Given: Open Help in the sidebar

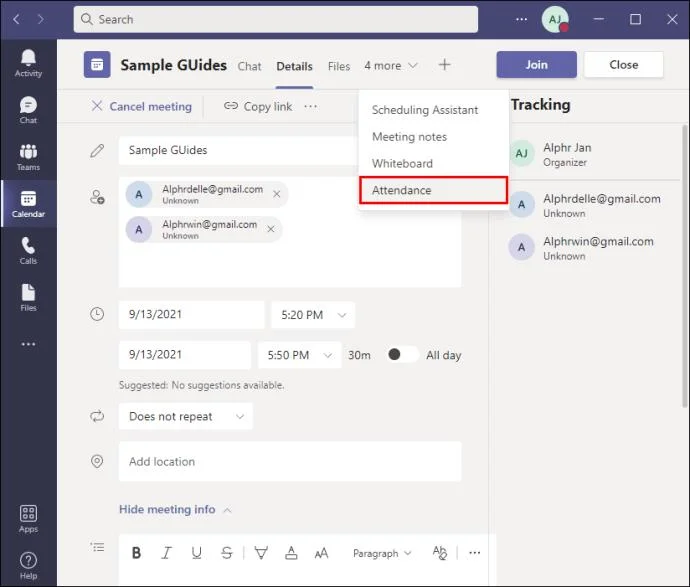Looking at the screenshot, I should pyautogui.click(x=28, y=566).
